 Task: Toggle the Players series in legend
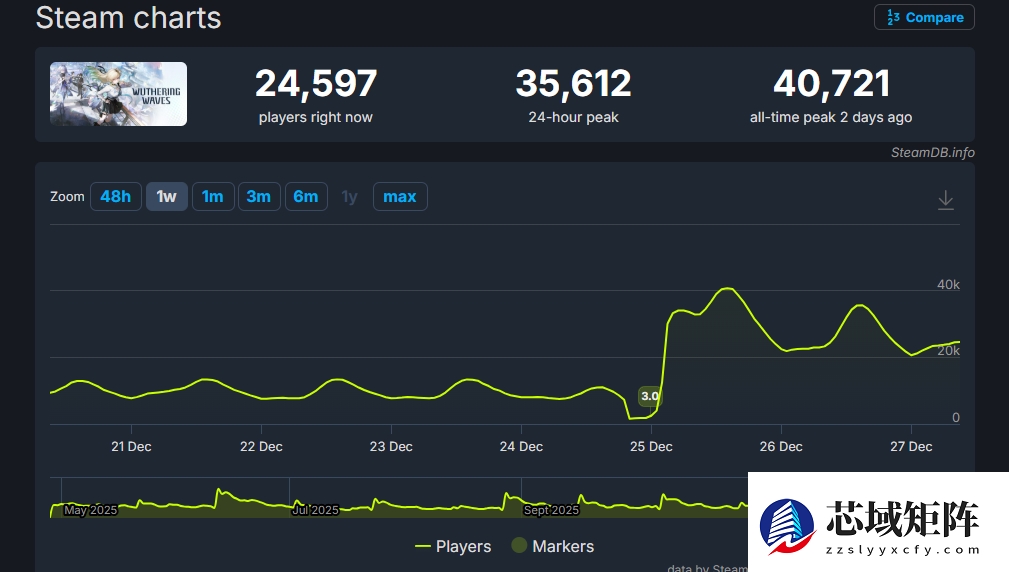[463, 546]
